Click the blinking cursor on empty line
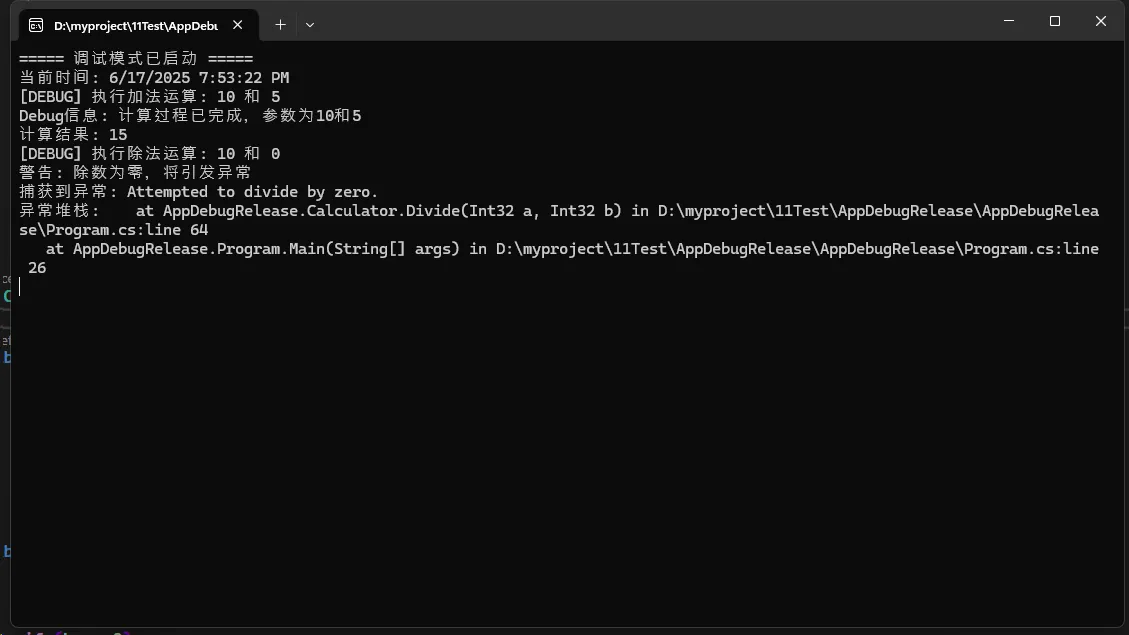1129x635 pixels. [x=20, y=288]
